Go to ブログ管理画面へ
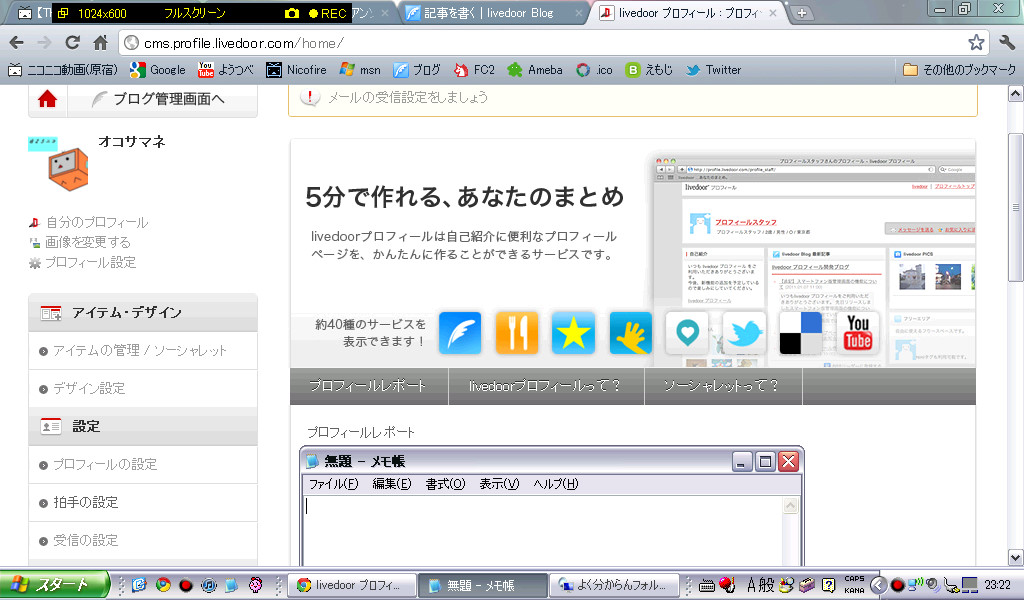 [x=162, y=99]
